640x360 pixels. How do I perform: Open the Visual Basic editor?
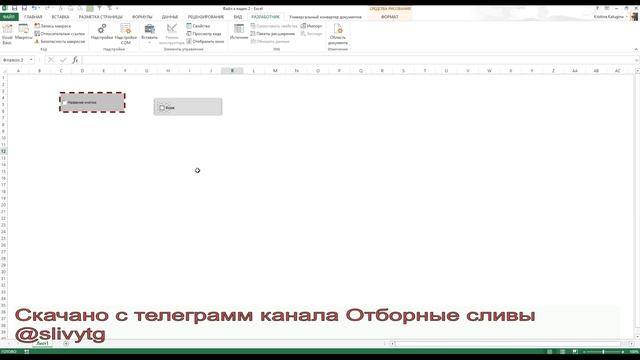pyautogui.click(x=7, y=34)
